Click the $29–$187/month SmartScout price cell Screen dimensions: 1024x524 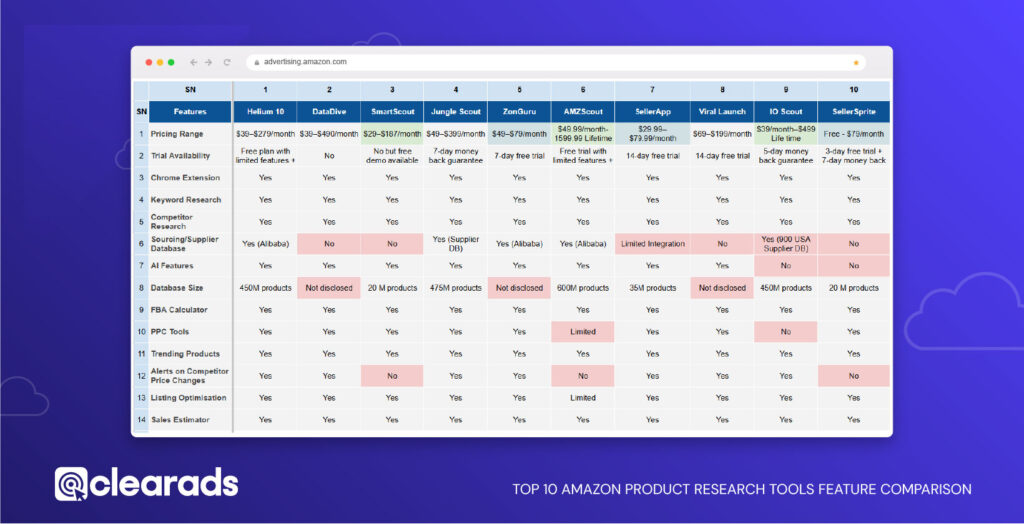tap(391, 134)
